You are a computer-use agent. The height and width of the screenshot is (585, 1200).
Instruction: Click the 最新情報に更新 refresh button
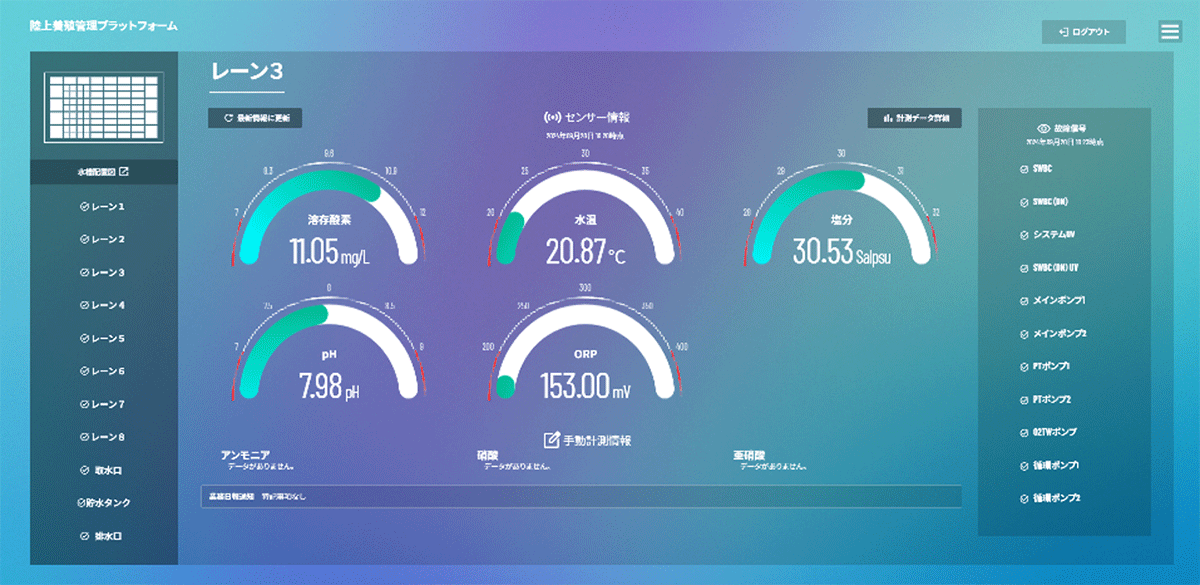[x=255, y=118]
